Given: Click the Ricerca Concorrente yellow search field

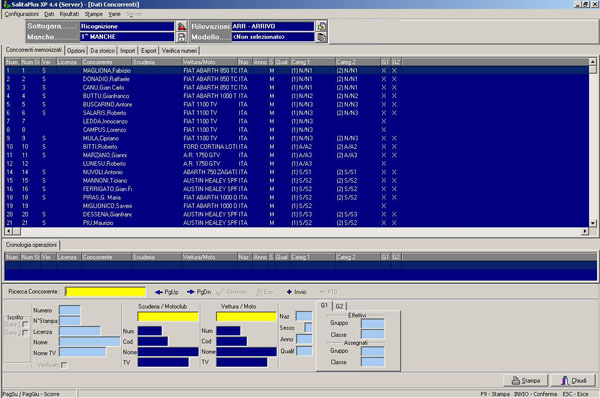Looking at the screenshot, I should coord(106,292).
